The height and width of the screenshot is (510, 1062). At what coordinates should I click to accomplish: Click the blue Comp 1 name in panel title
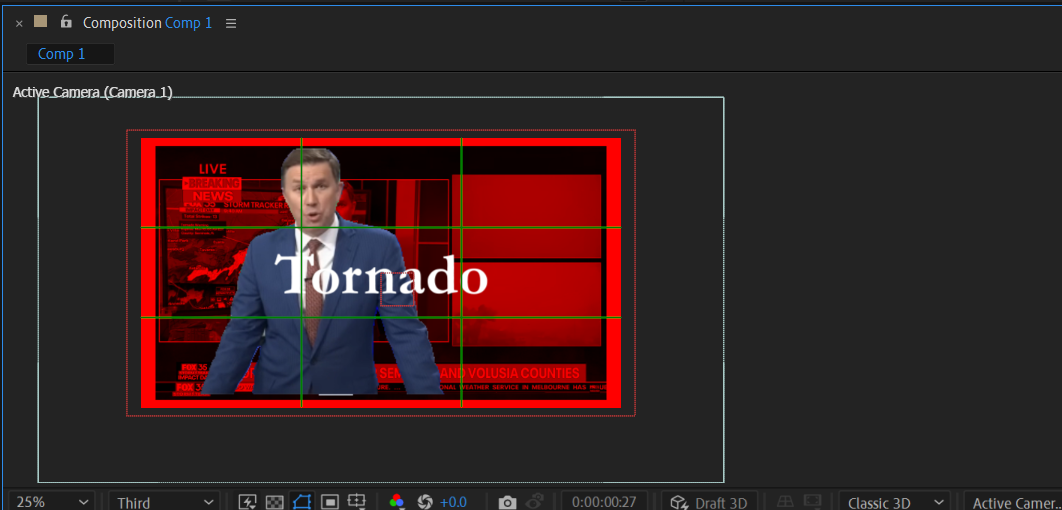pyautogui.click(x=188, y=23)
